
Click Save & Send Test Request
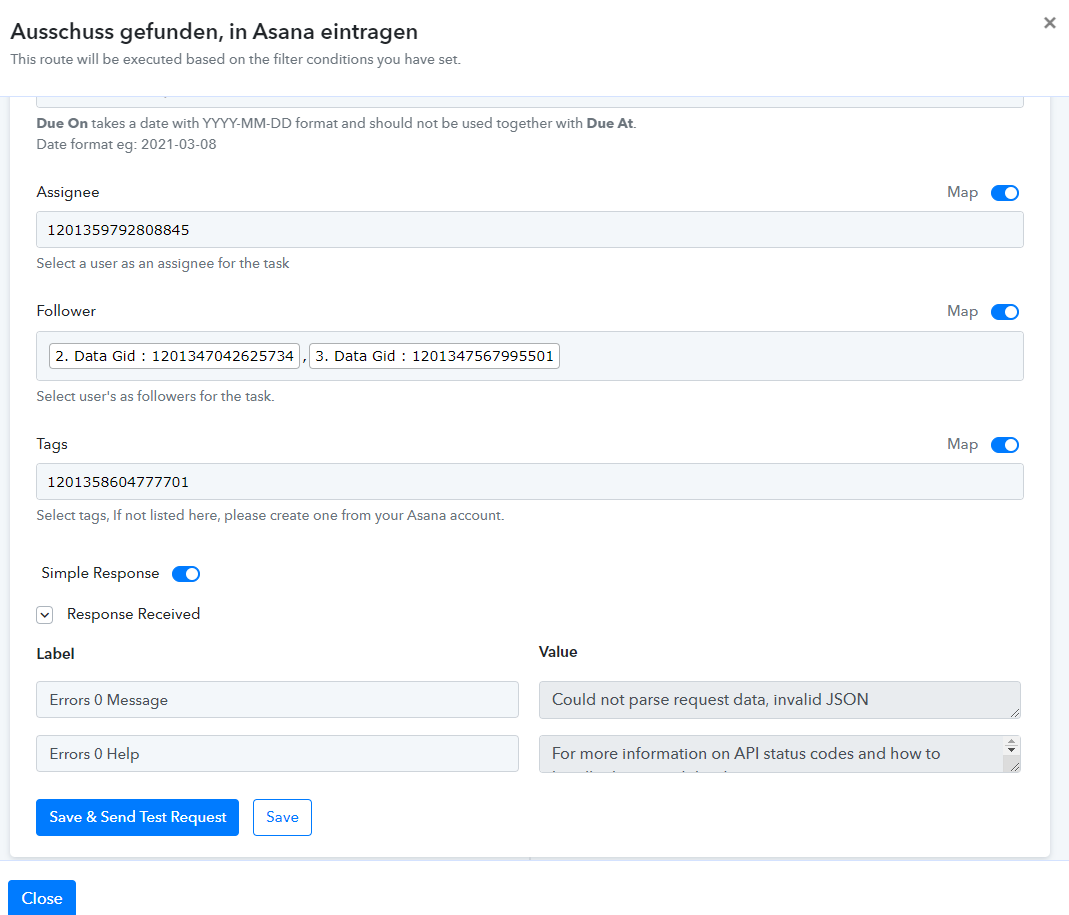click(138, 817)
